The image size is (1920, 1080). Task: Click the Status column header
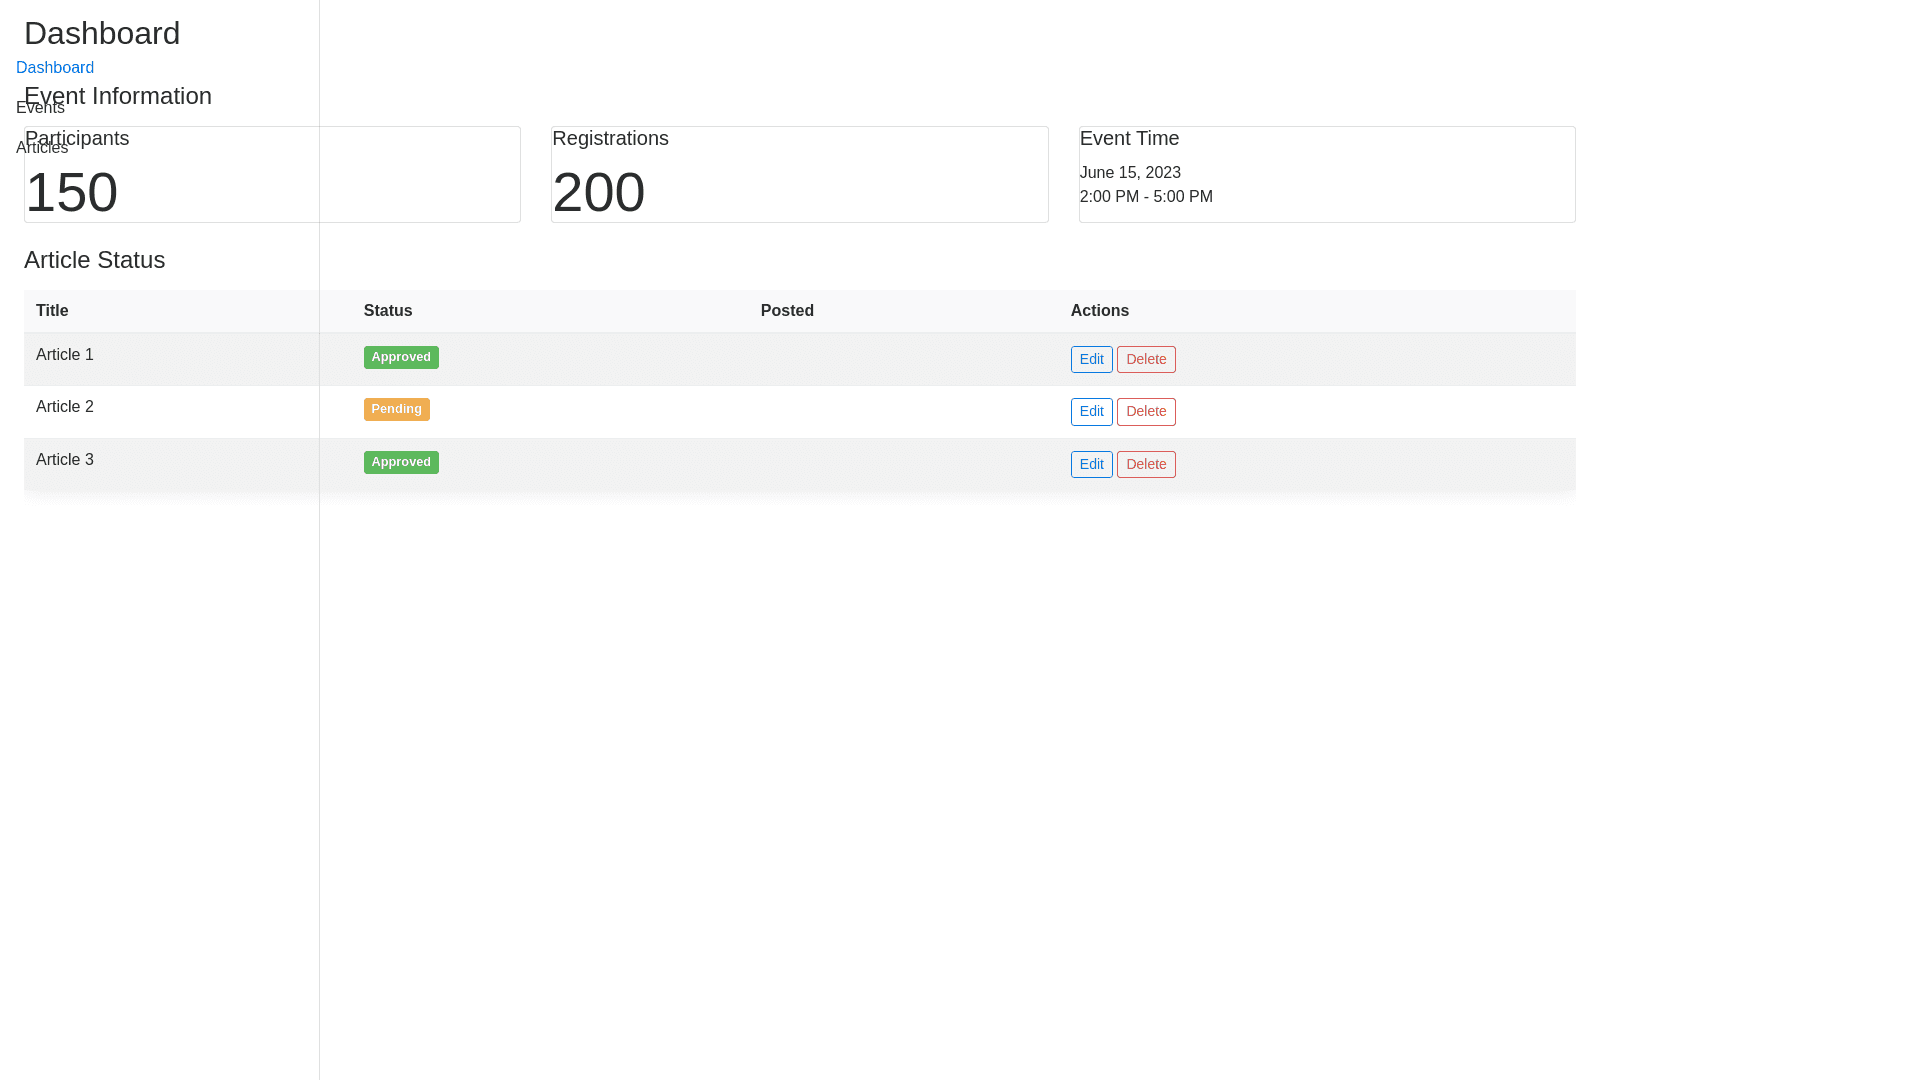tap(388, 311)
